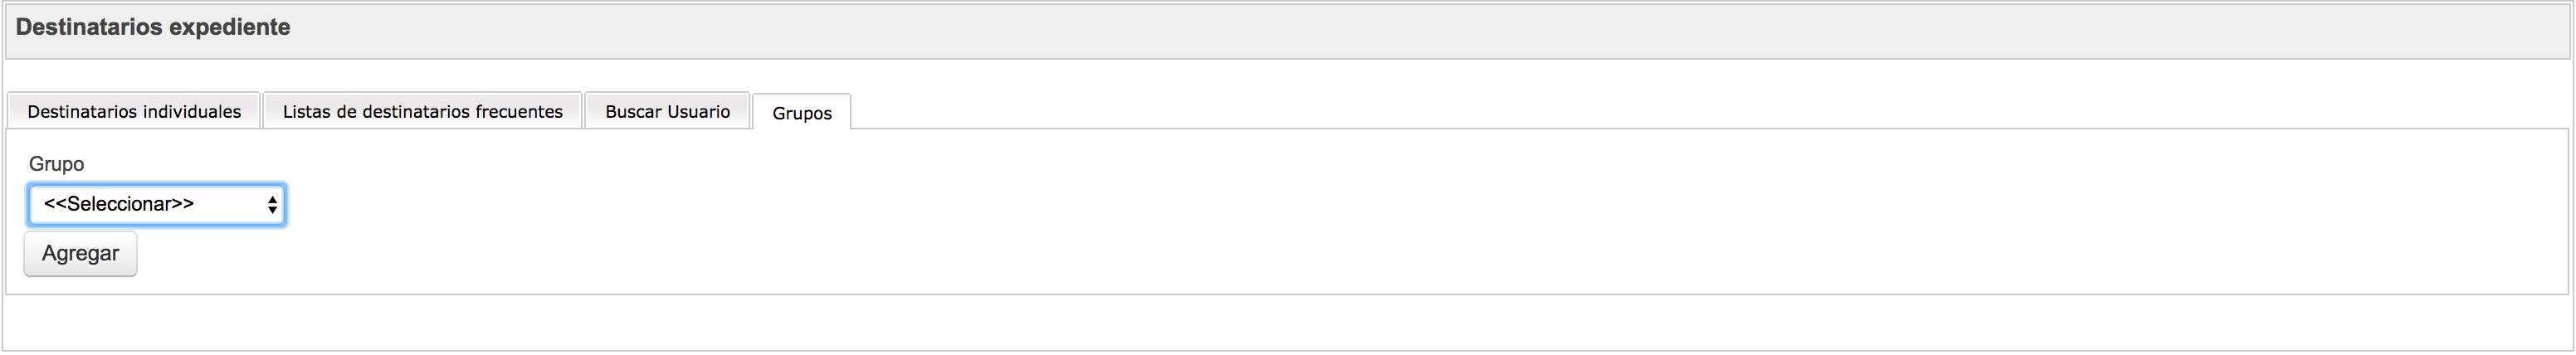Go to individual recipients tab
The height and width of the screenshot is (355, 2576).
tap(134, 111)
